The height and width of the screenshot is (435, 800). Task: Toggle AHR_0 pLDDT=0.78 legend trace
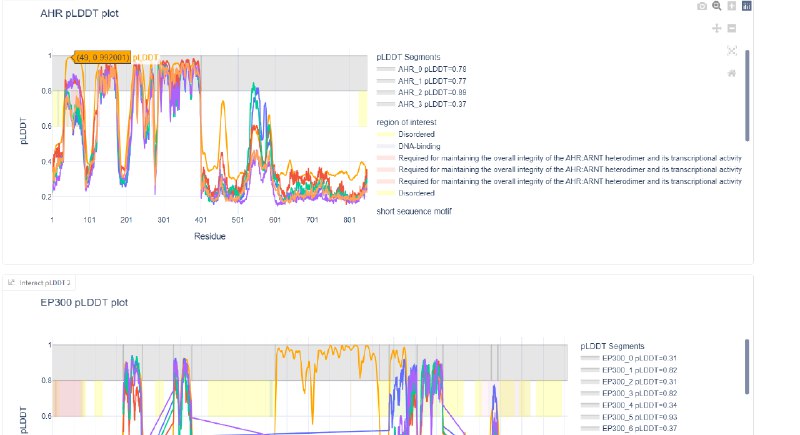[x=421, y=69]
